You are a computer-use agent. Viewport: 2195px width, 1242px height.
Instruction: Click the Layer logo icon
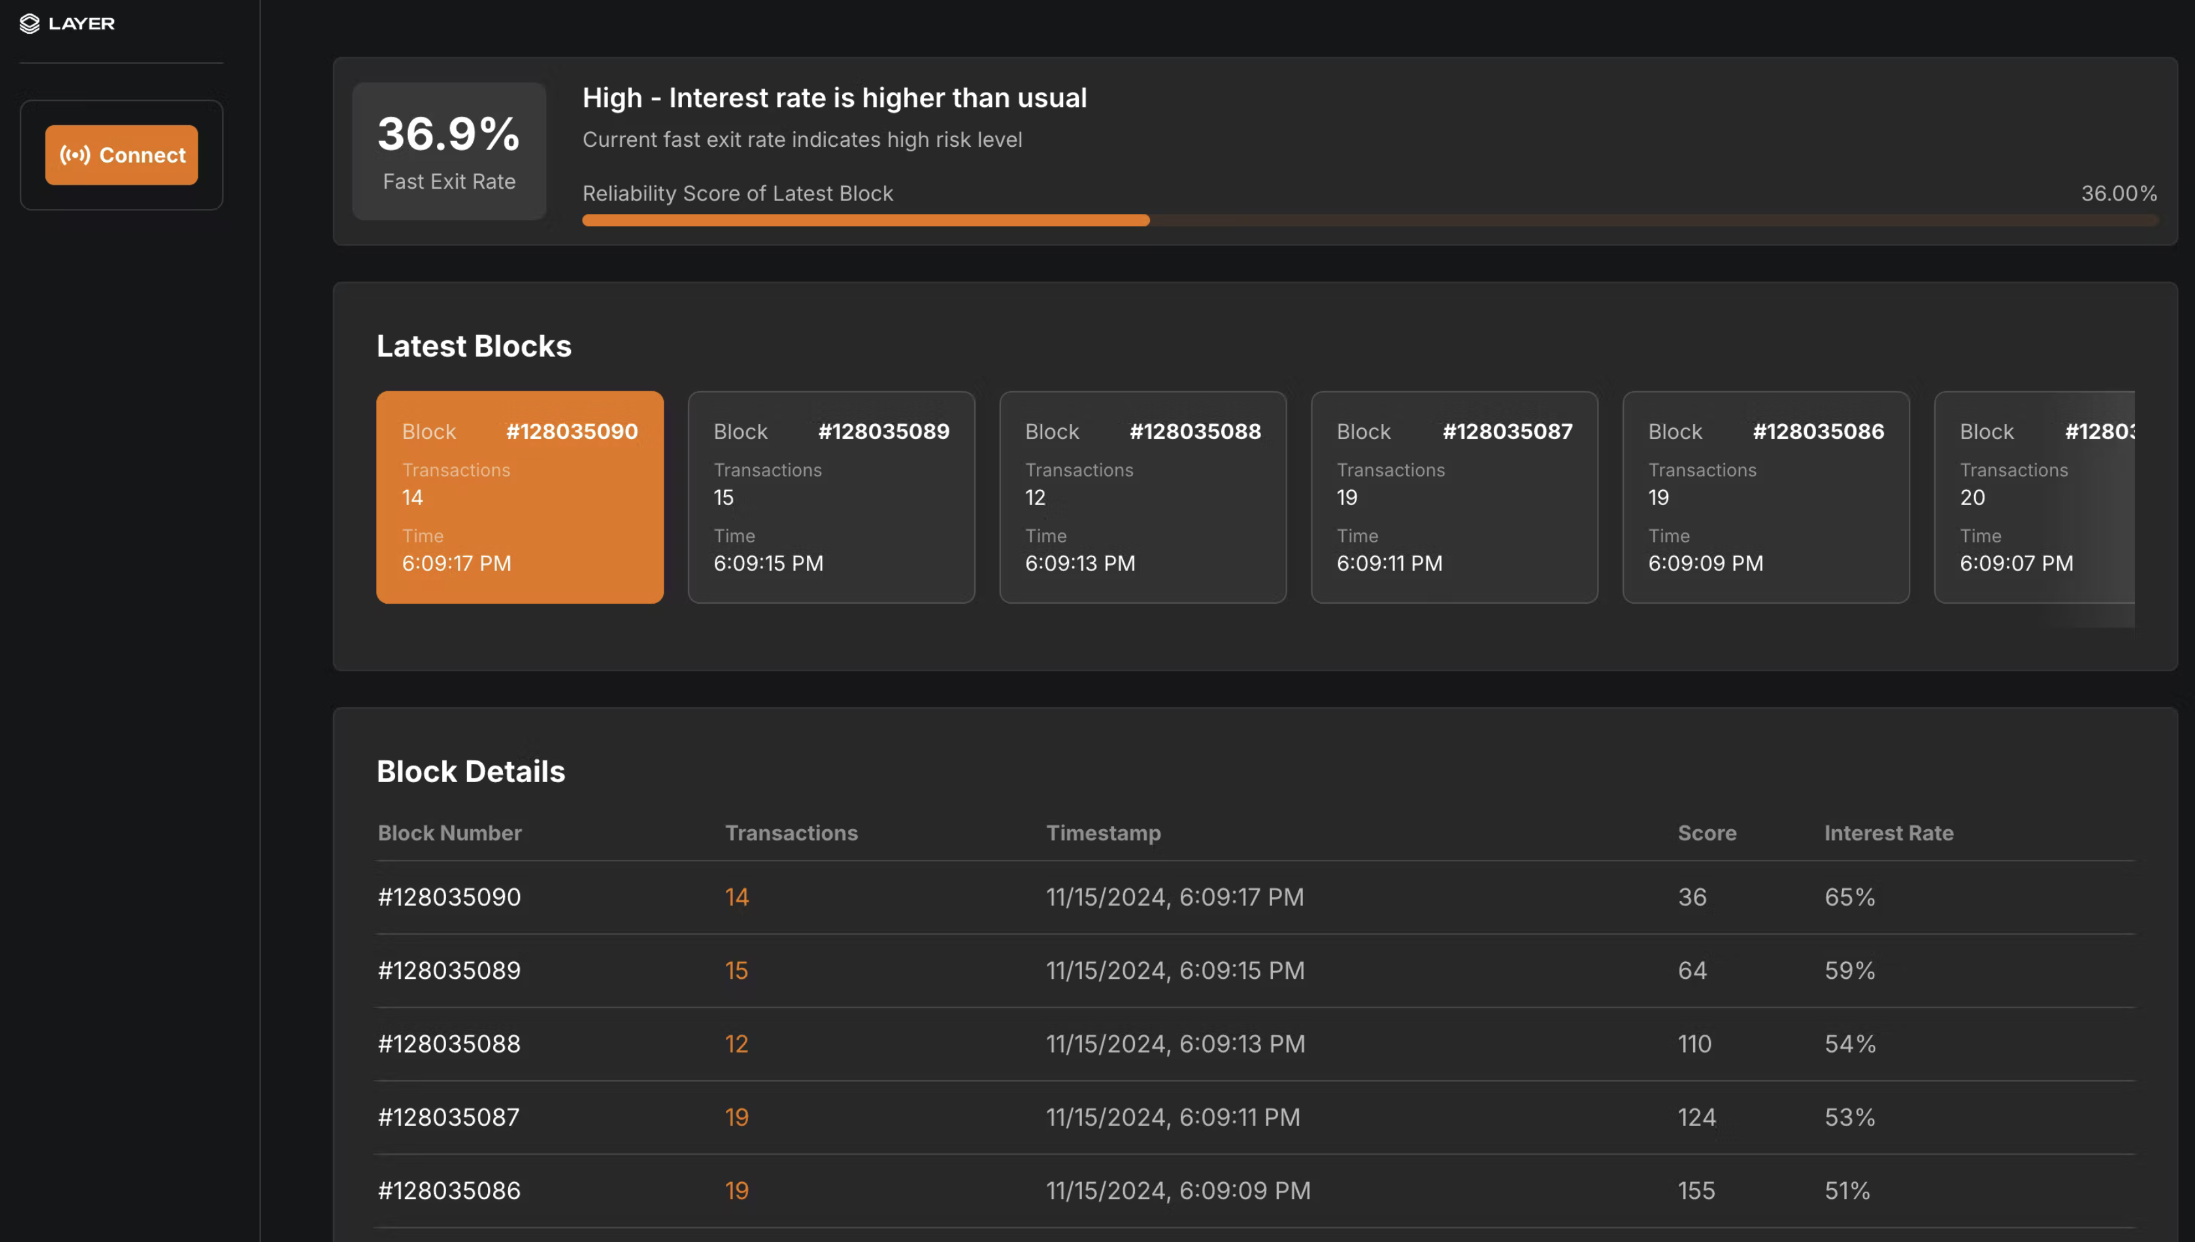[29, 24]
